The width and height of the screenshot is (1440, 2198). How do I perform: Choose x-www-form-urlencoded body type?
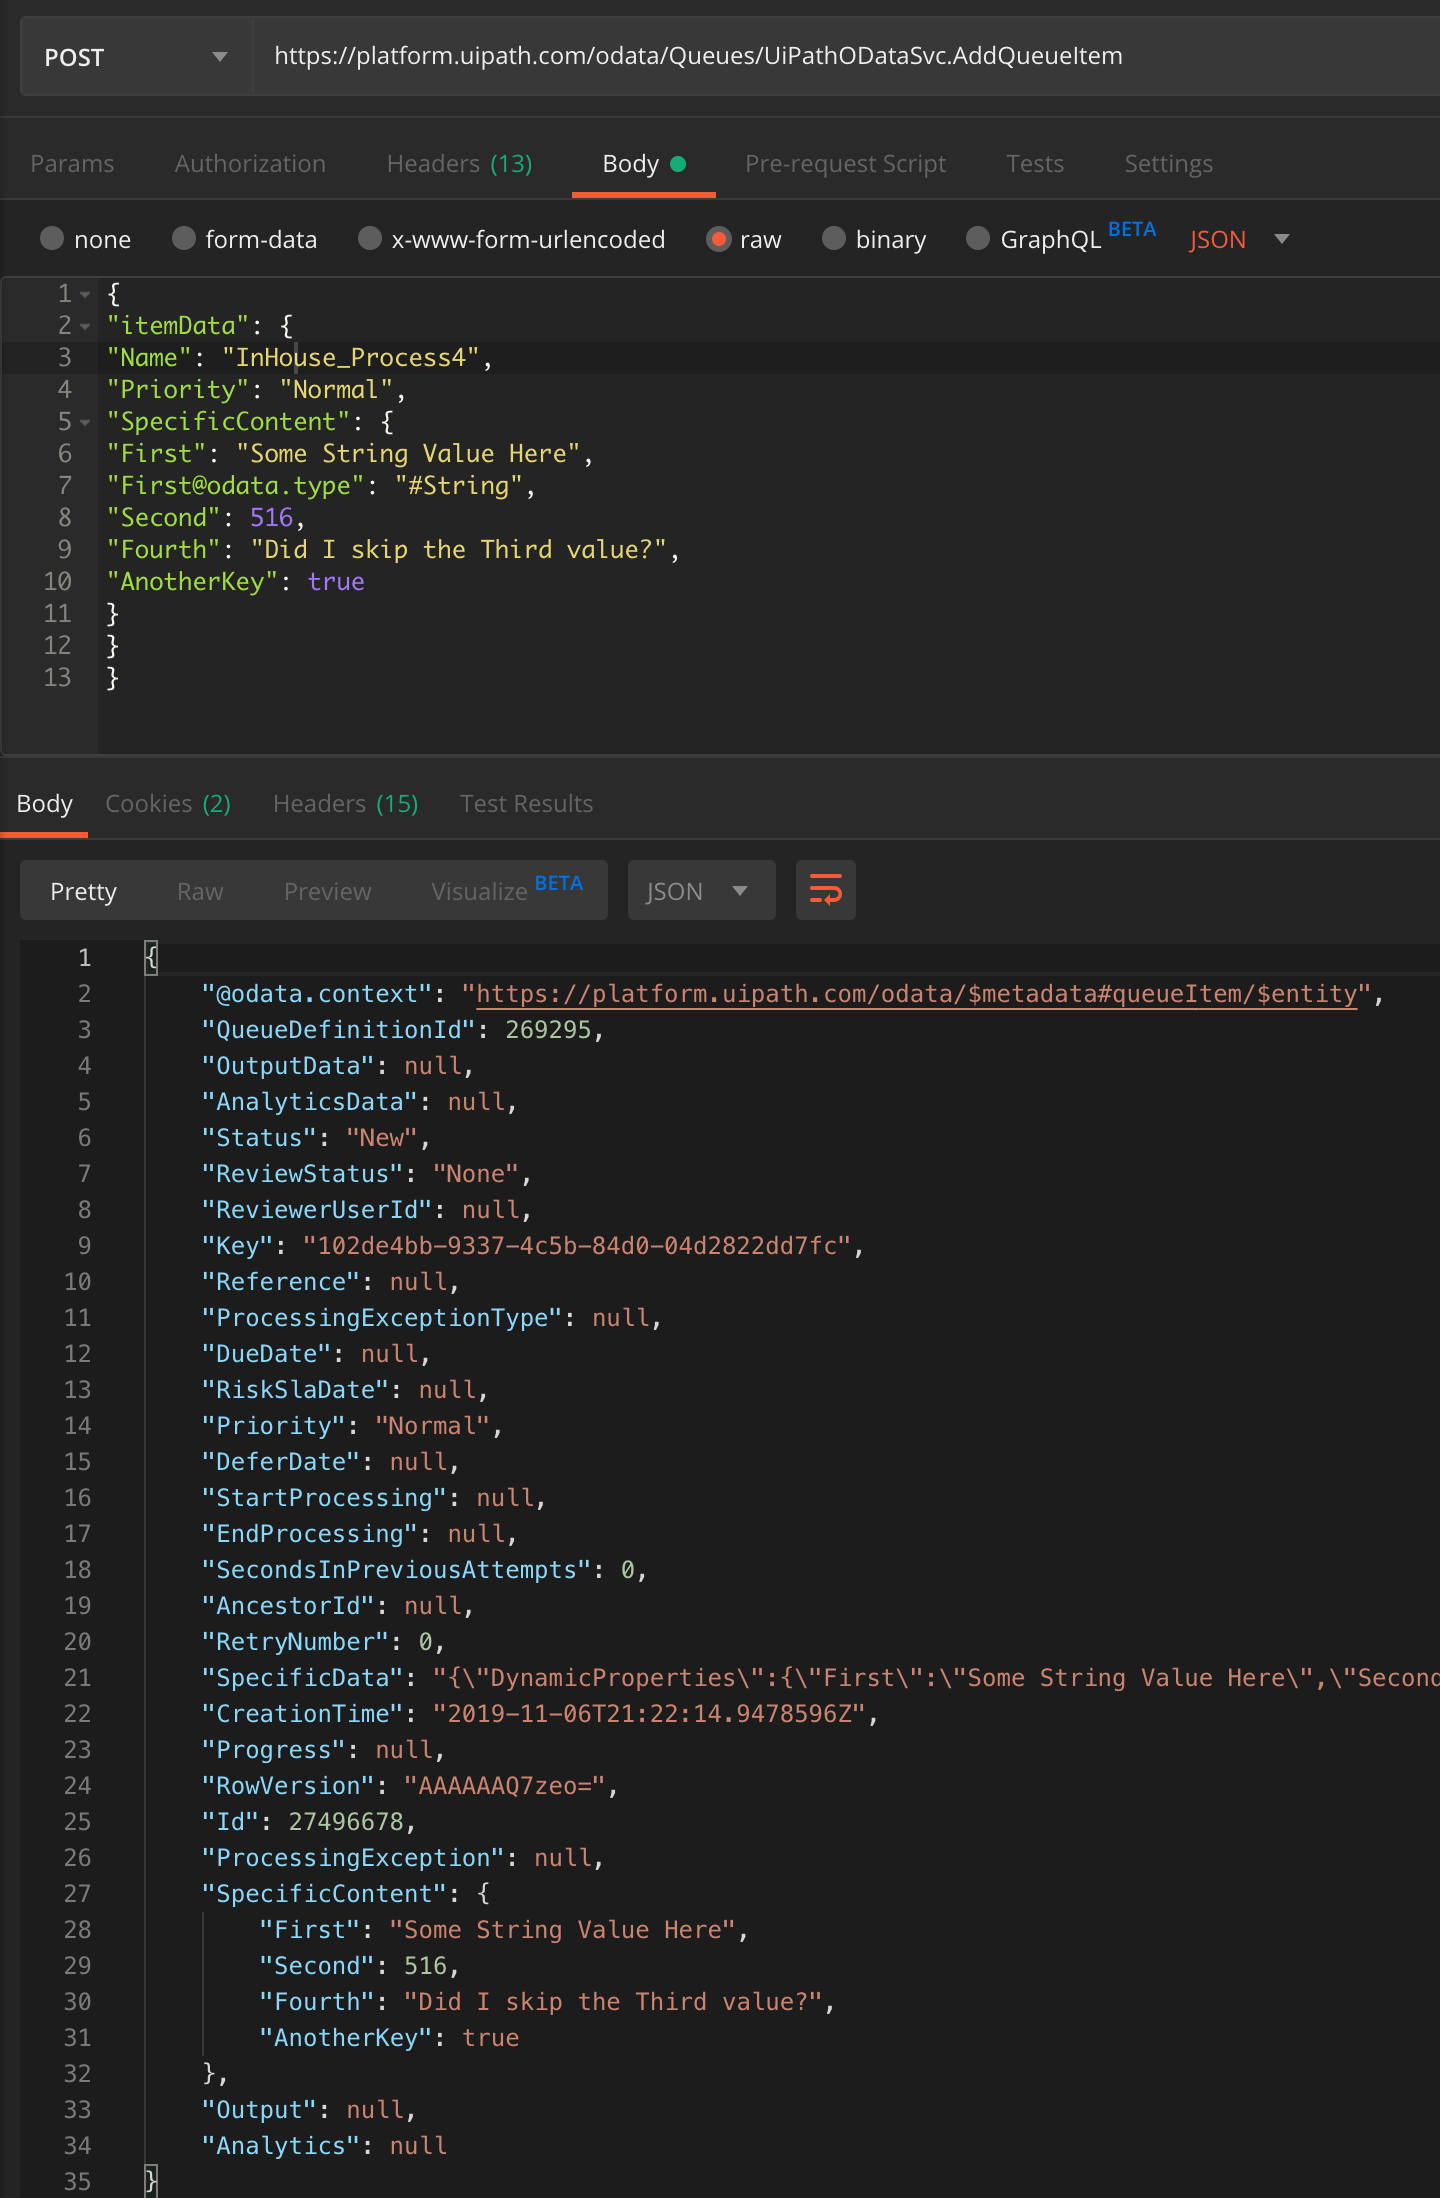370,239
